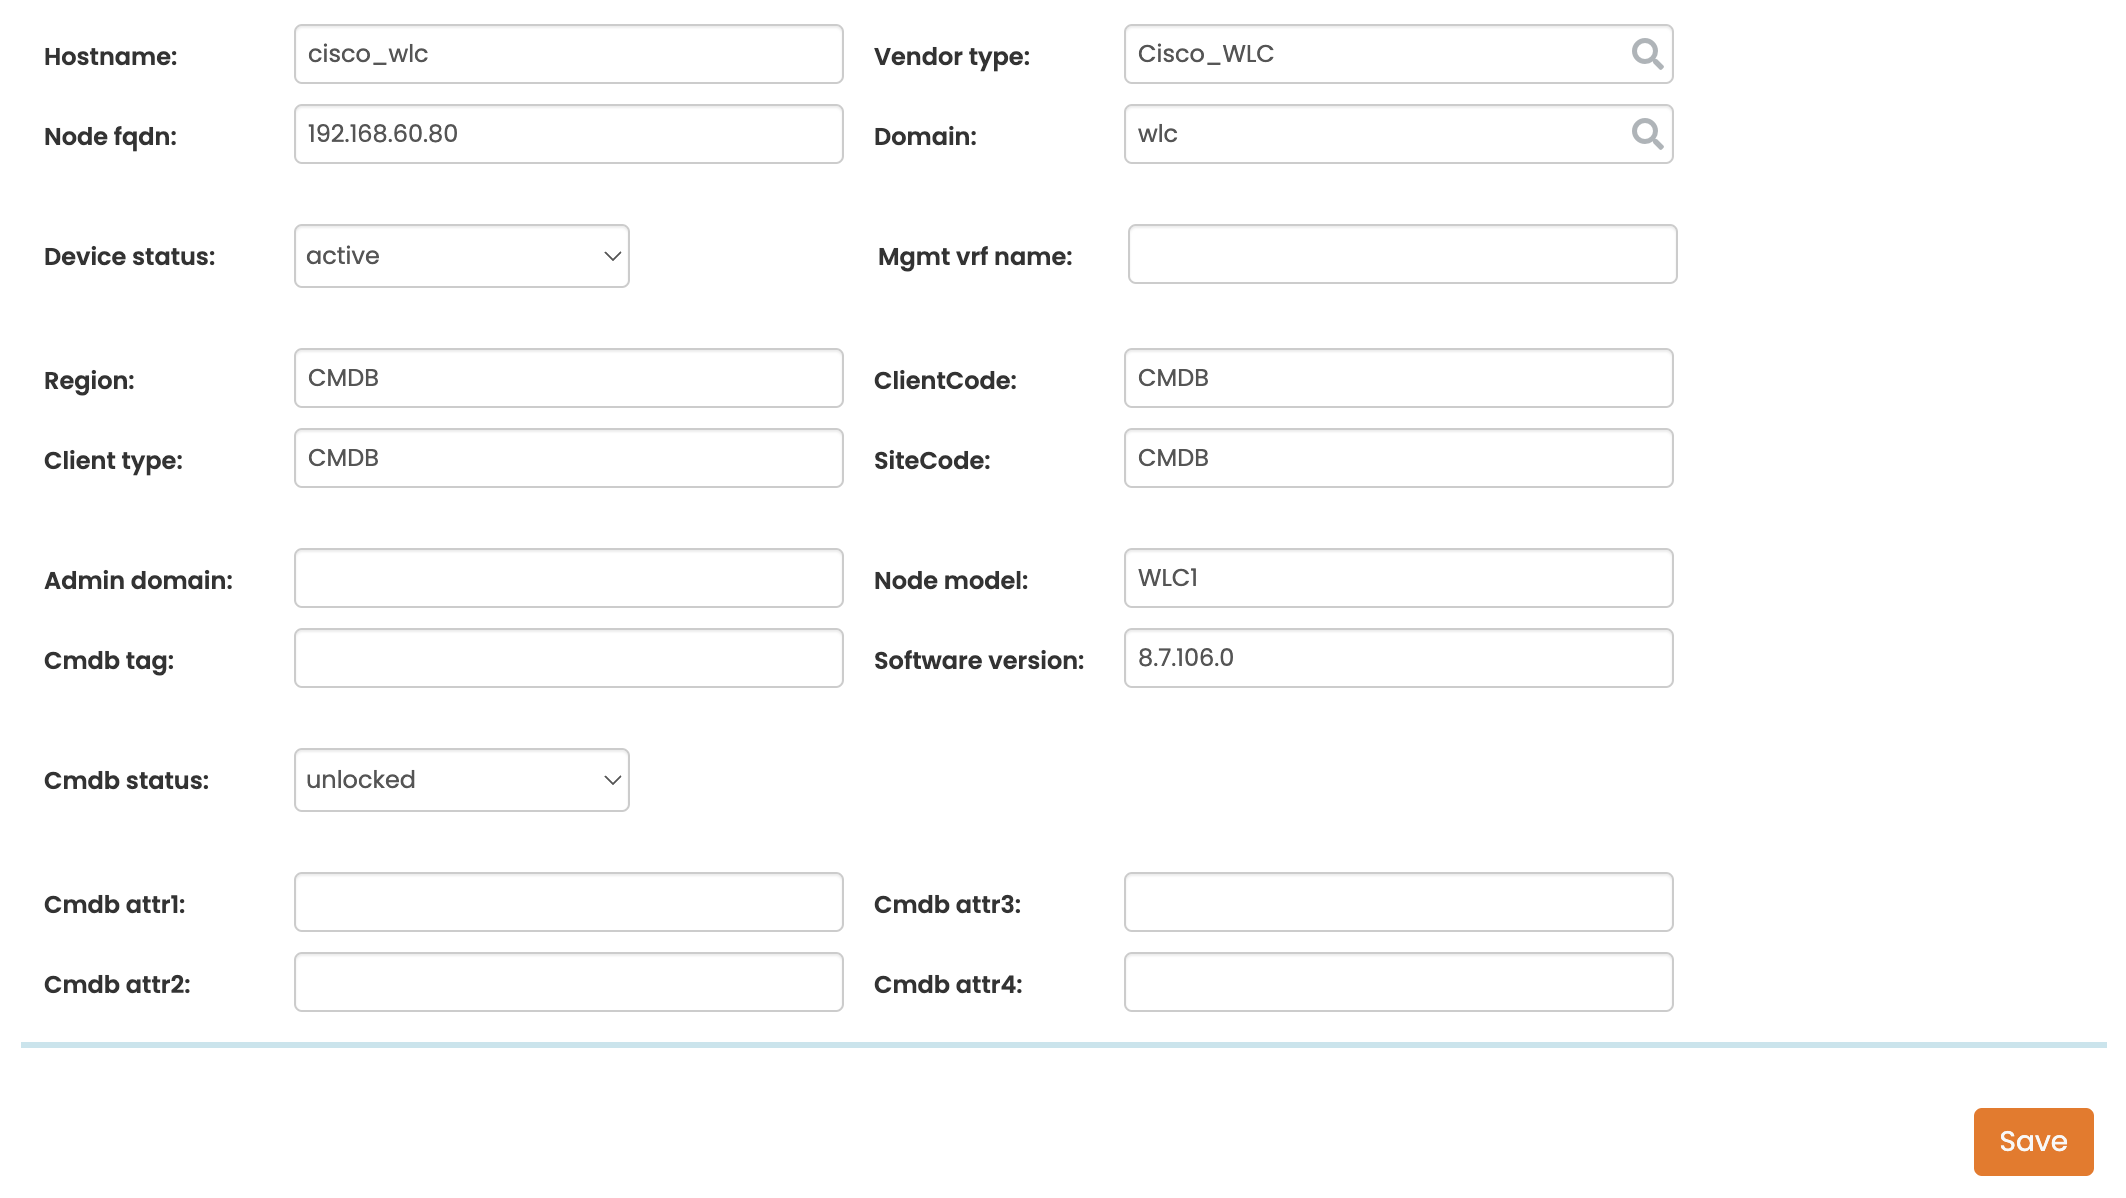
Task: Click the Hostname input field
Action: (x=568, y=54)
